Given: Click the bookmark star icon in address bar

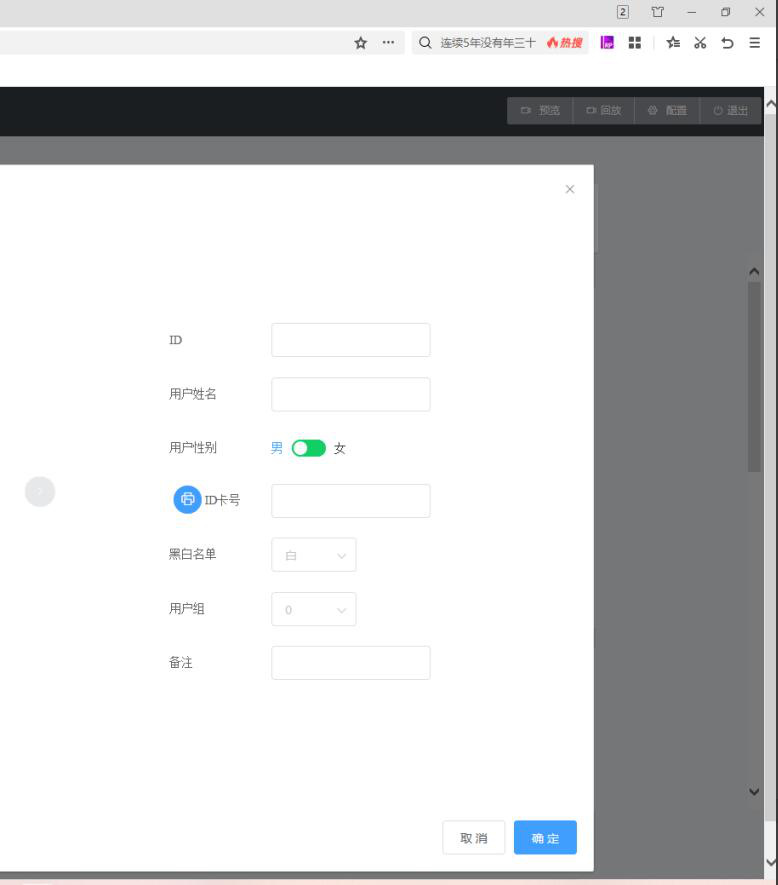Looking at the screenshot, I should [x=361, y=43].
